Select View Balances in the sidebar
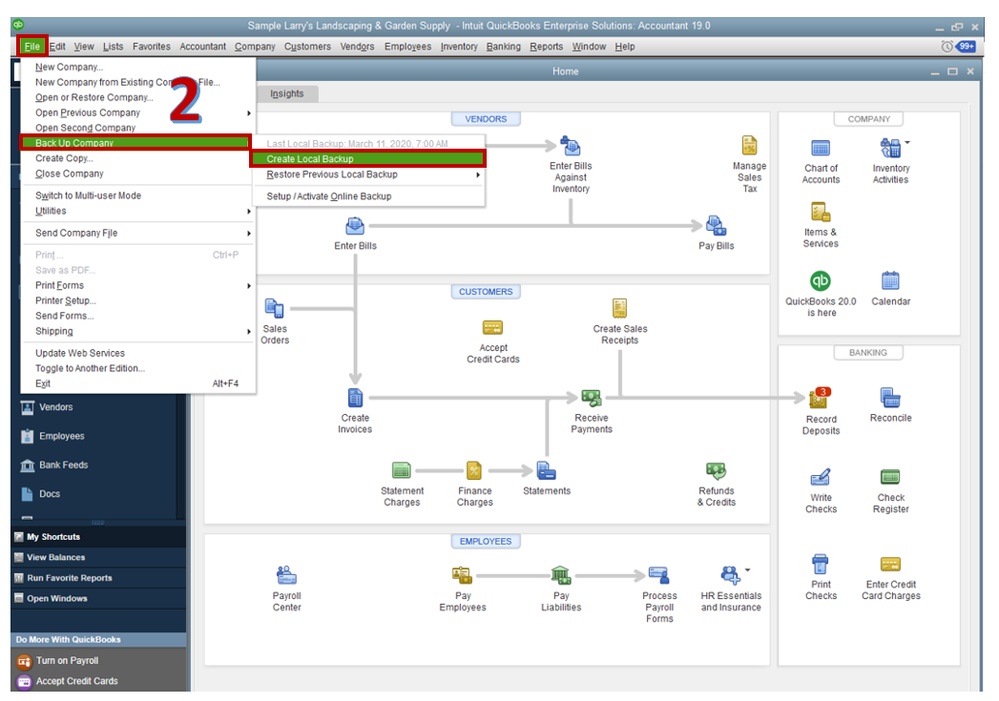 pyautogui.click(x=98, y=558)
